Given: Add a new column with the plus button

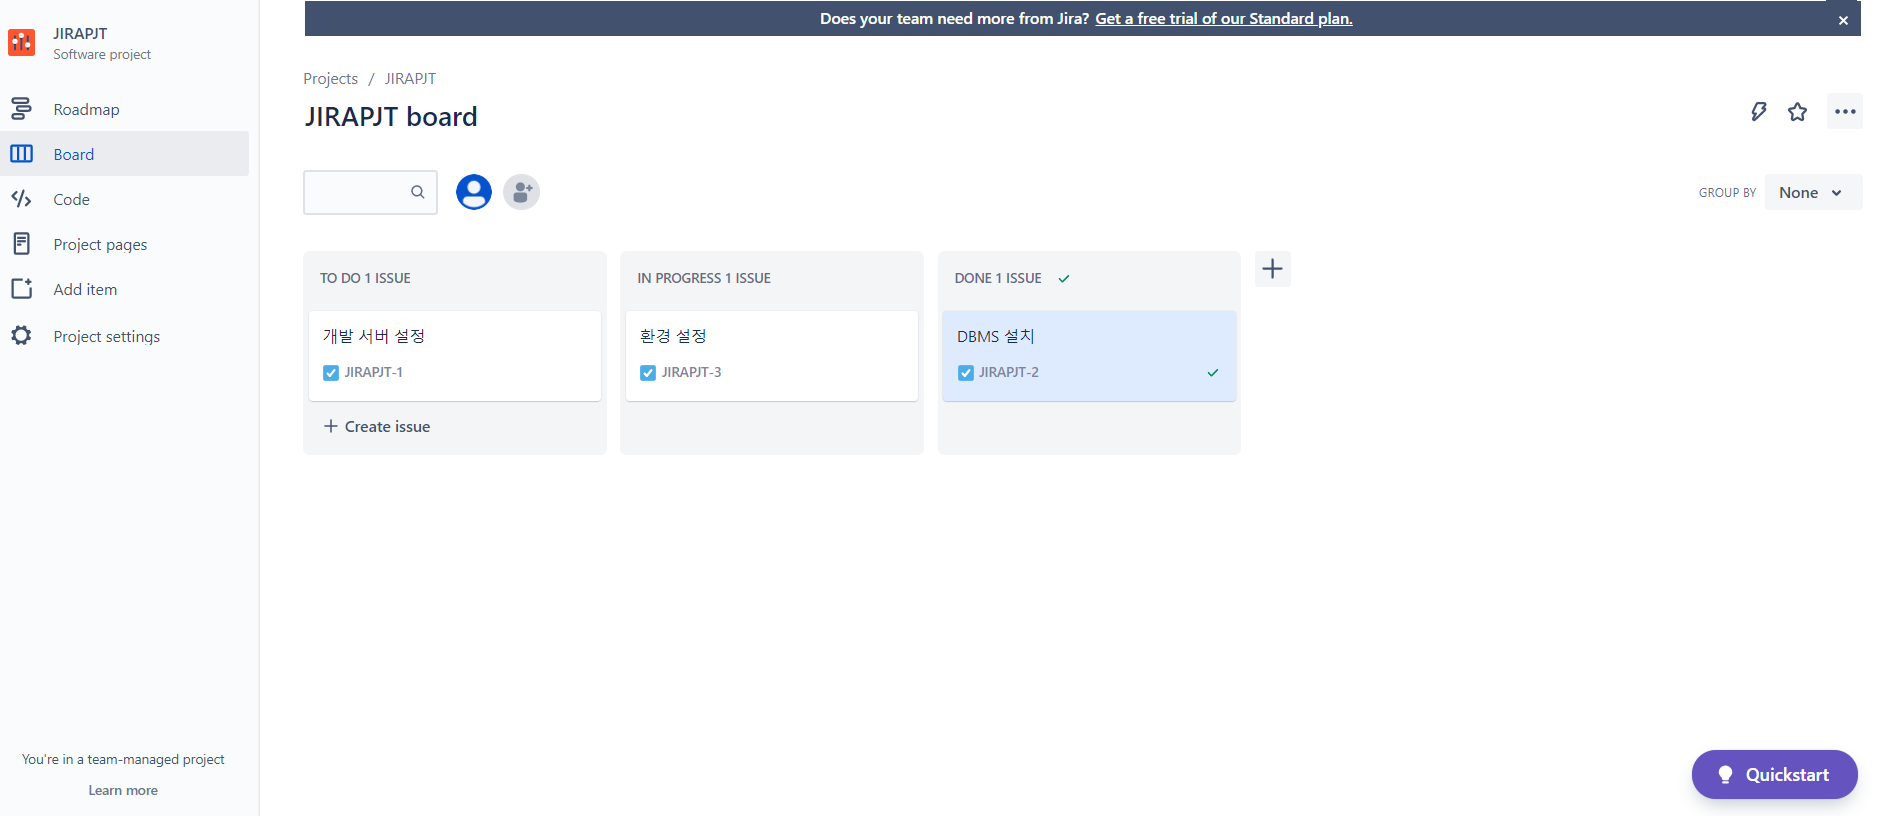Looking at the screenshot, I should coord(1272,269).
